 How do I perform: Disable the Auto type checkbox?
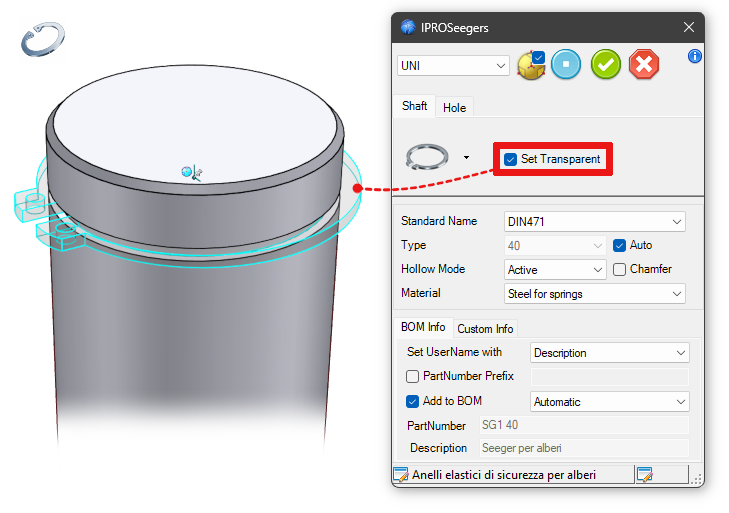619,245
